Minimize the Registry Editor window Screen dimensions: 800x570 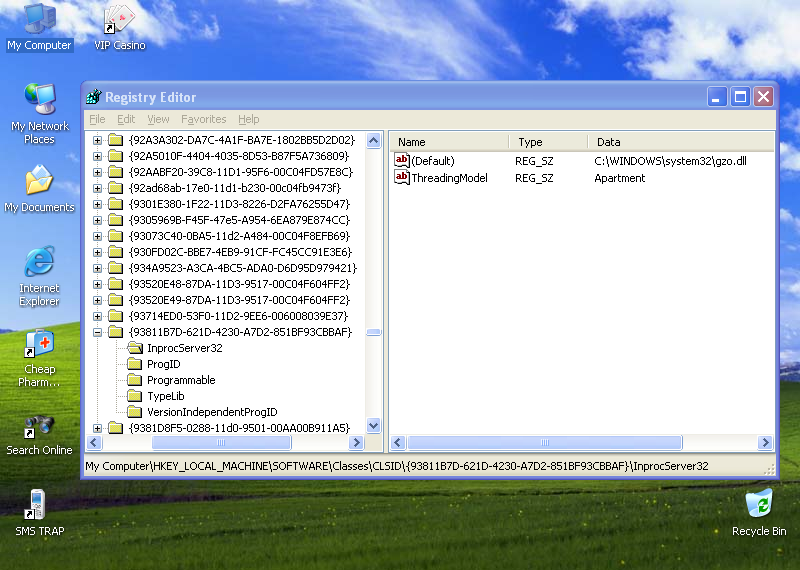click(717, 96)
